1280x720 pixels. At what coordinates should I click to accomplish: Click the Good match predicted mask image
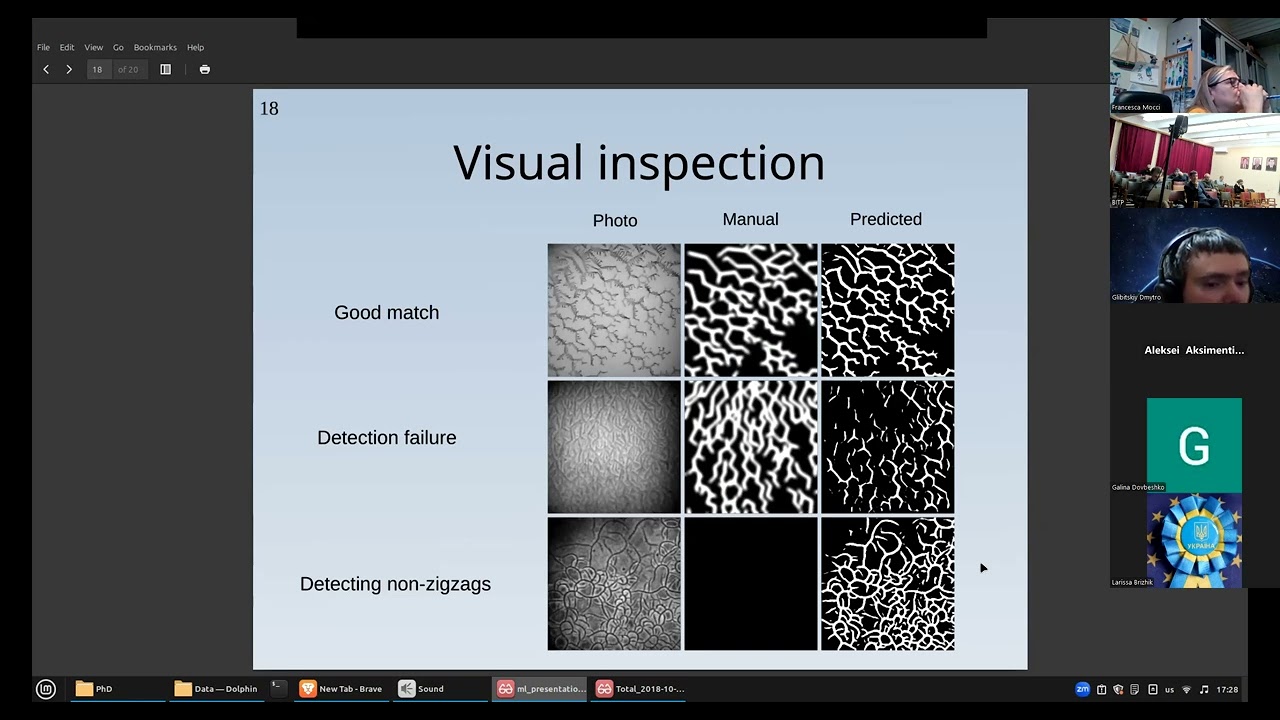(x=888, y=310)
